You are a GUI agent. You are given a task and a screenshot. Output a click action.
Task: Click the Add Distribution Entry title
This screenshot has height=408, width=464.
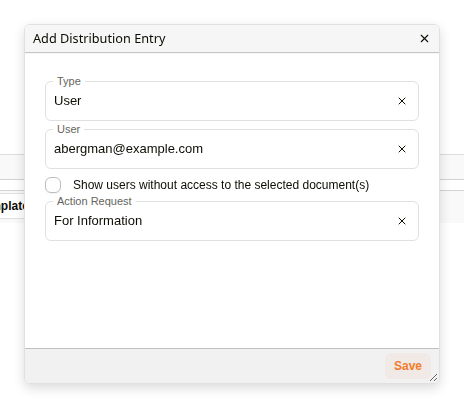[x=99, y=39]
